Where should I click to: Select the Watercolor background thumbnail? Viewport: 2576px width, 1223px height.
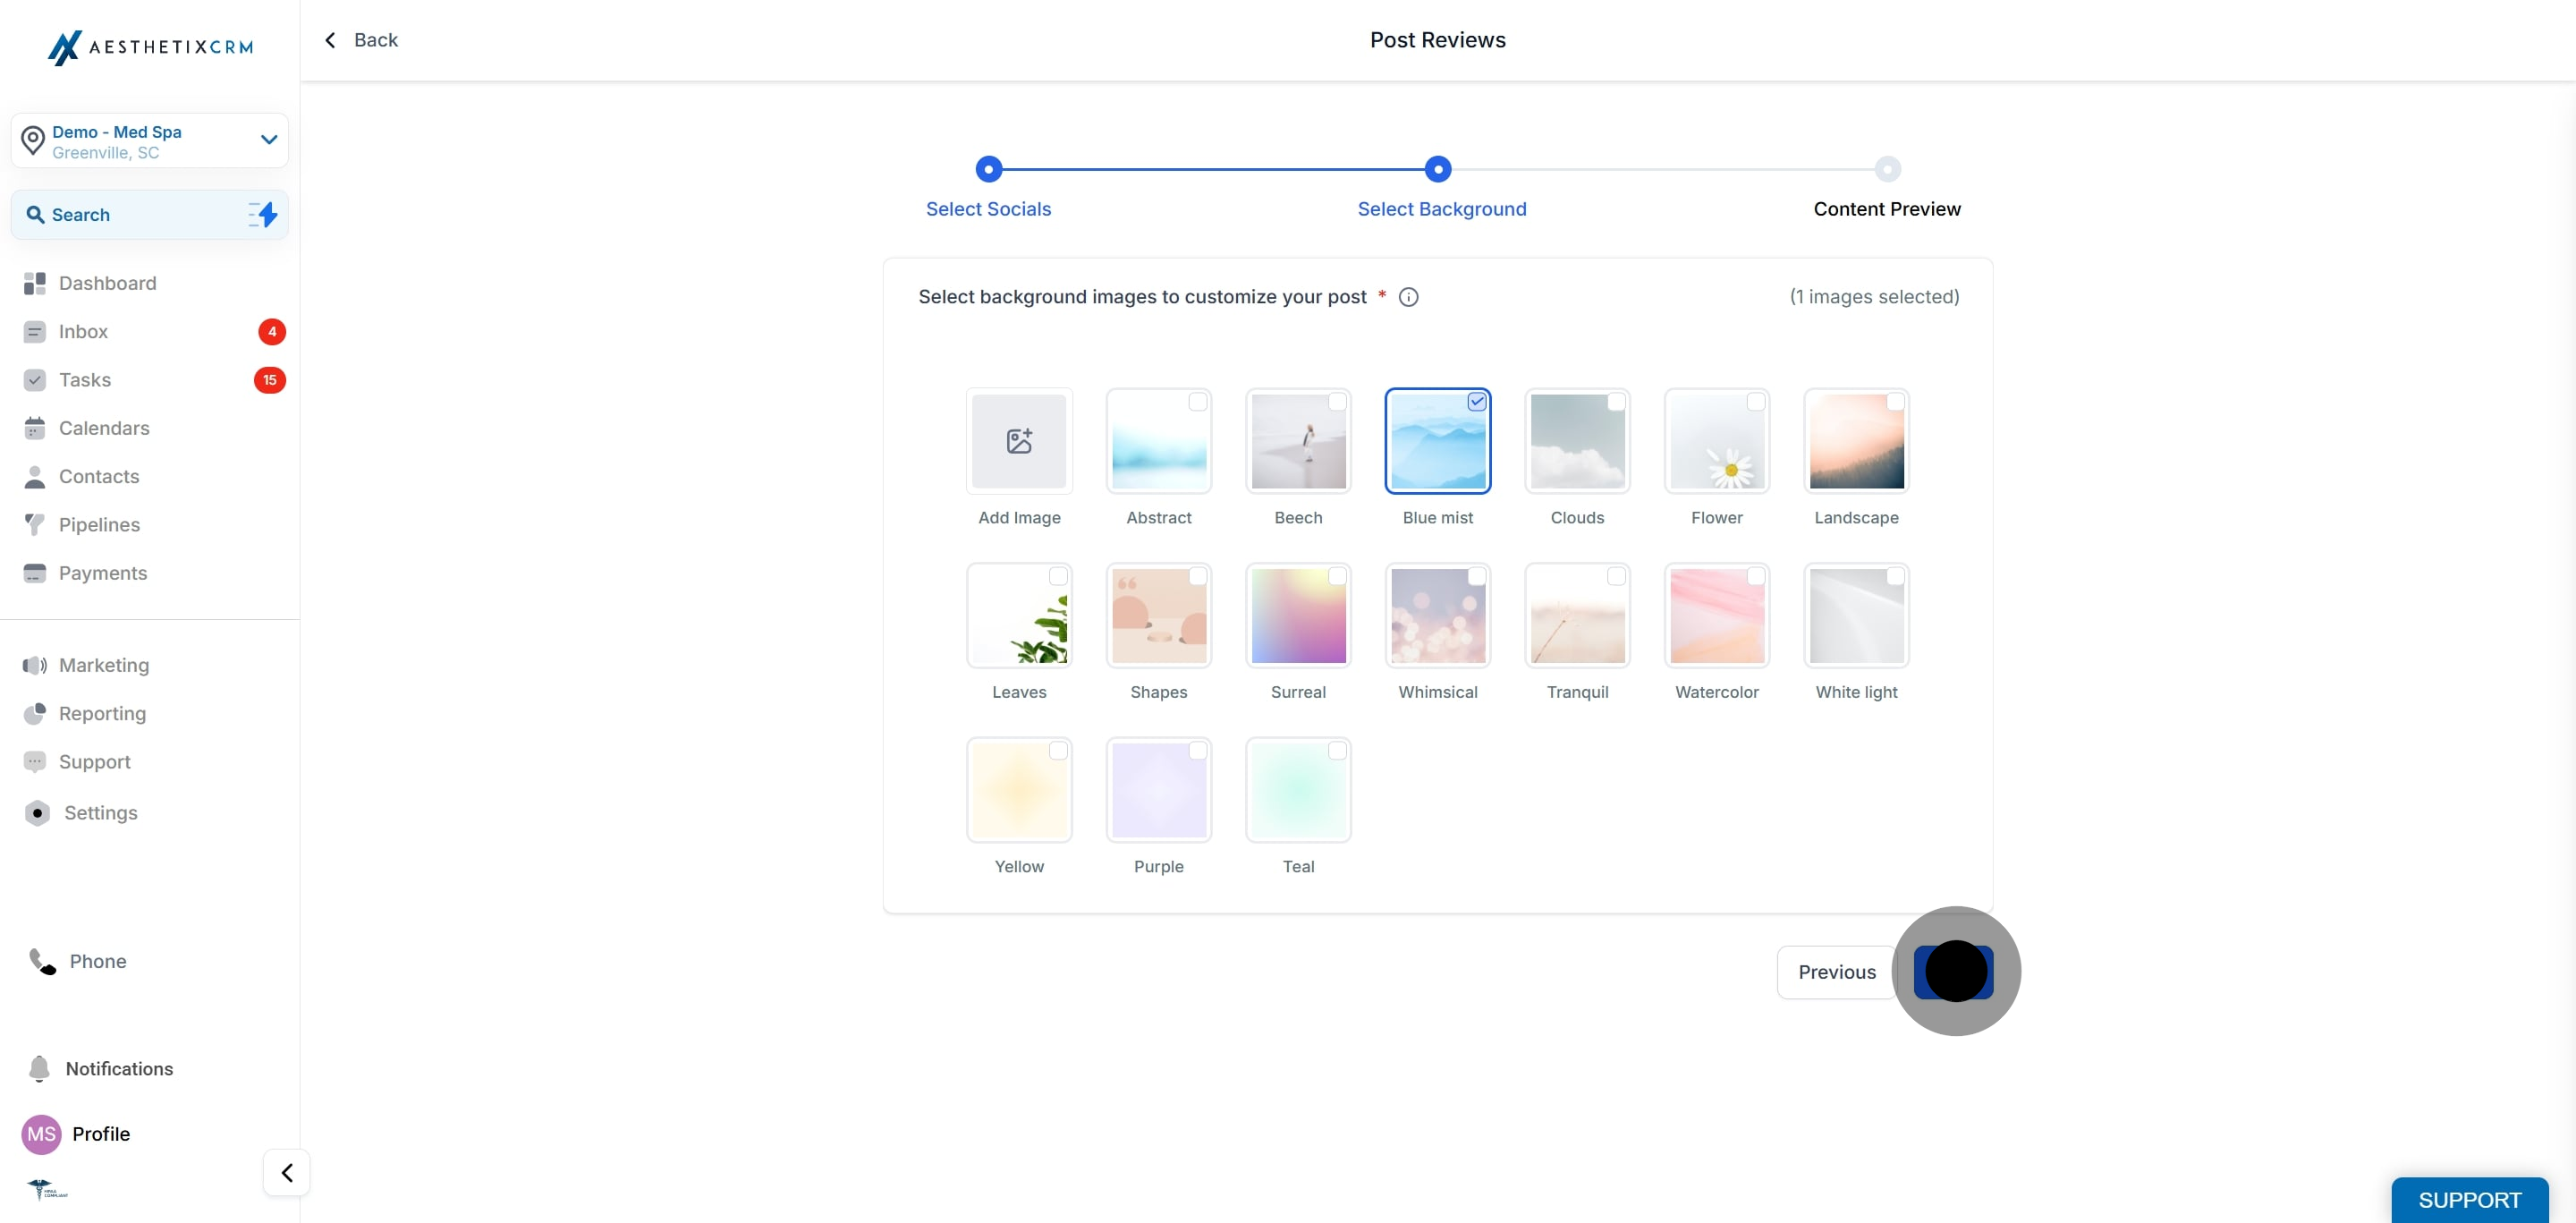point(1717,616)
